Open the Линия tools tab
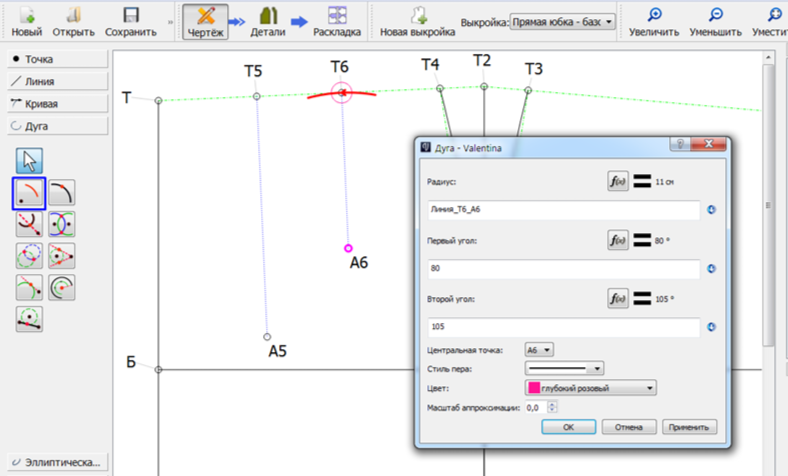 pos(57,81)
